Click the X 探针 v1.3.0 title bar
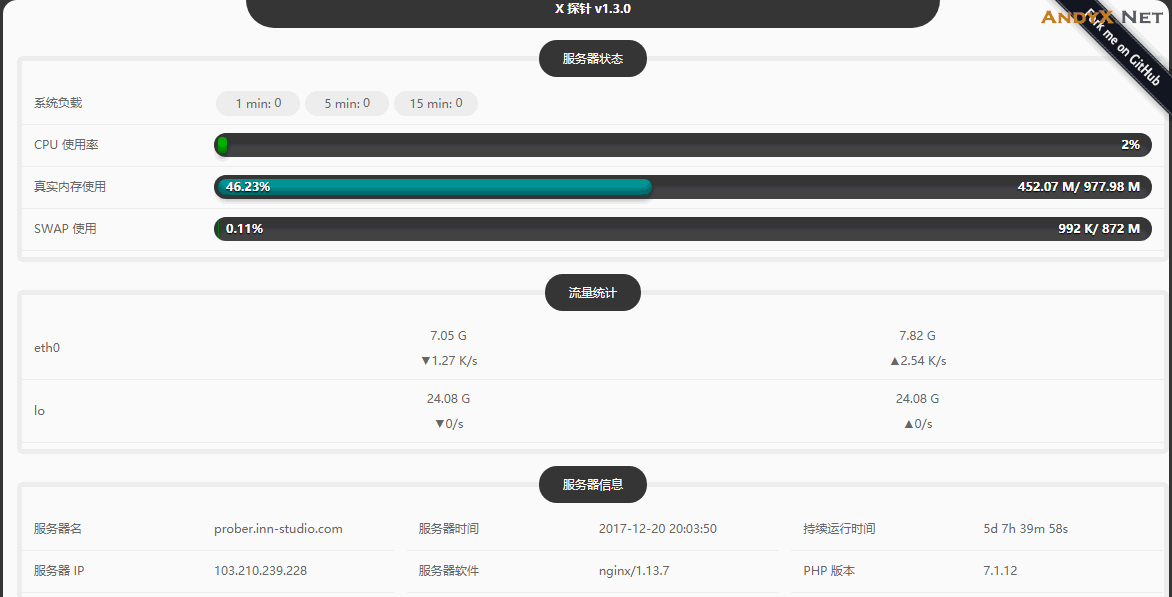This screenshot has width=1172, height=597. click(x=592, y=10)
